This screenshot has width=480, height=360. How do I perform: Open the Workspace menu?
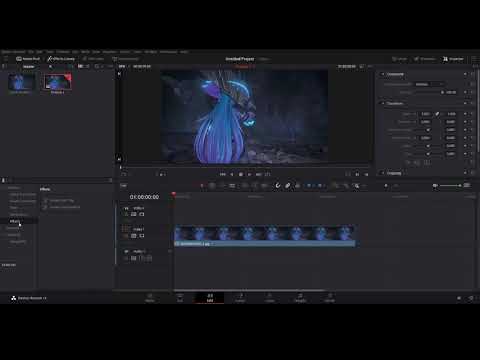coord(169,52)
